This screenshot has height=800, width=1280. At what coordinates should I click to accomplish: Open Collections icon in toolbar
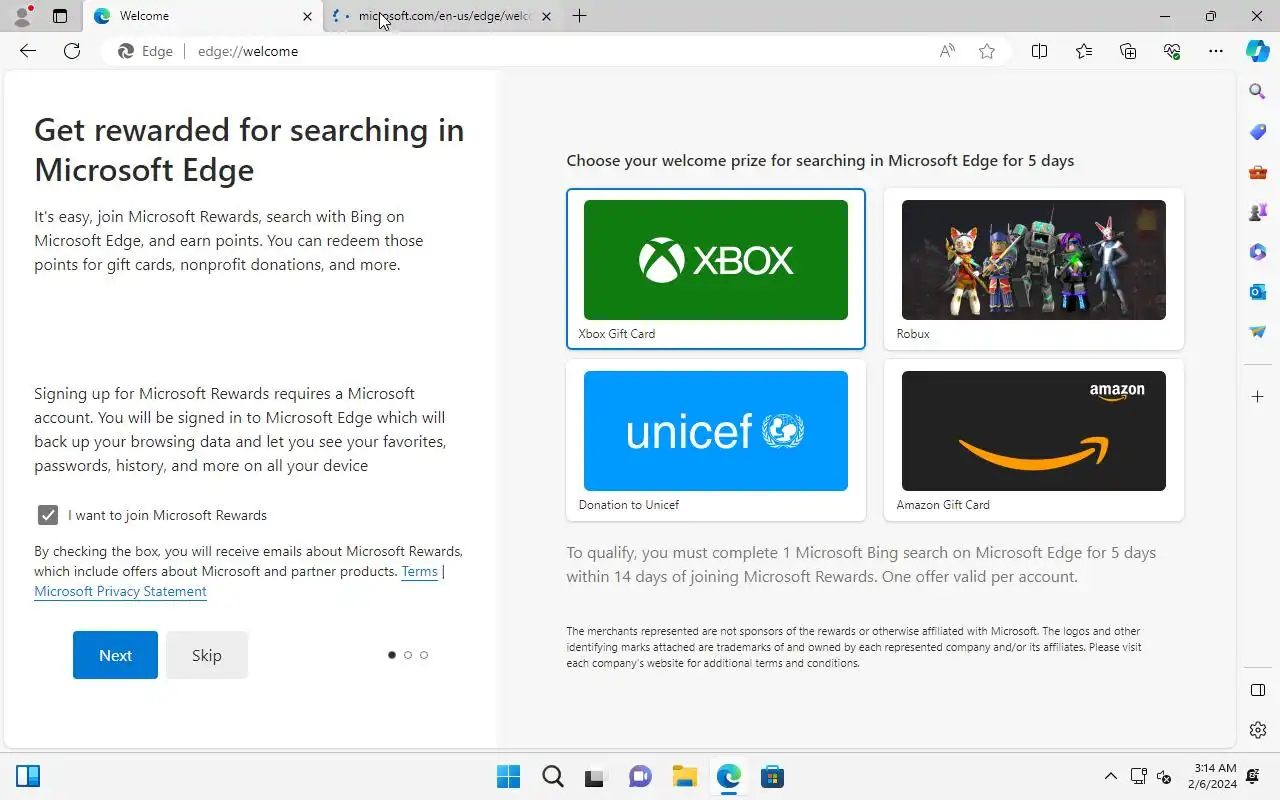(x=1128, y=51)
